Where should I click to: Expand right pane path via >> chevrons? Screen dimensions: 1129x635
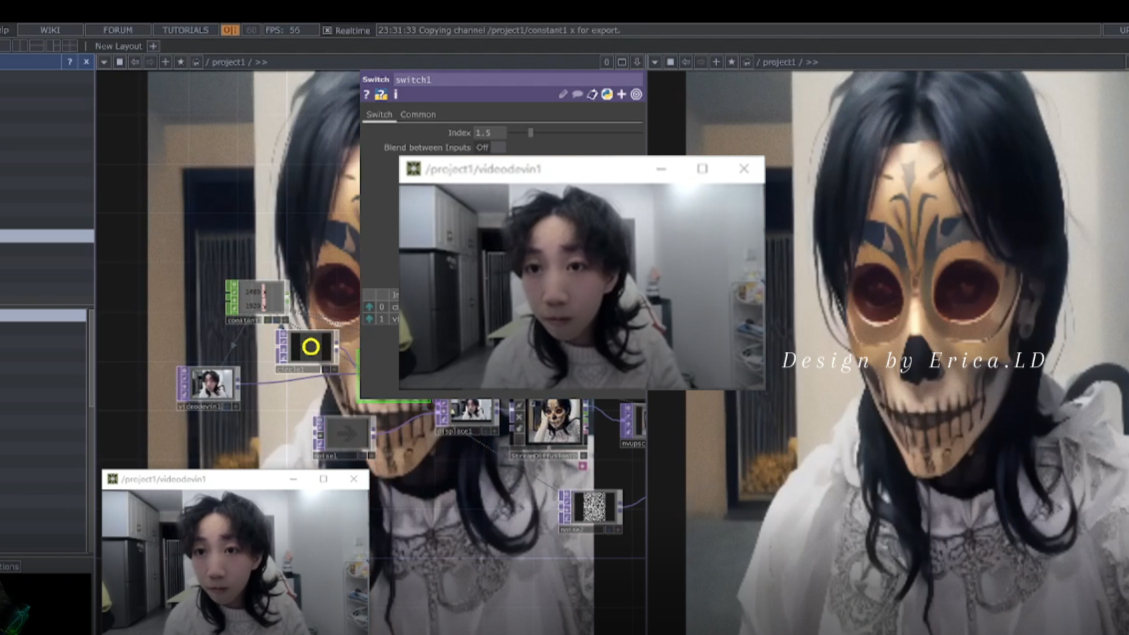(811, 62)
